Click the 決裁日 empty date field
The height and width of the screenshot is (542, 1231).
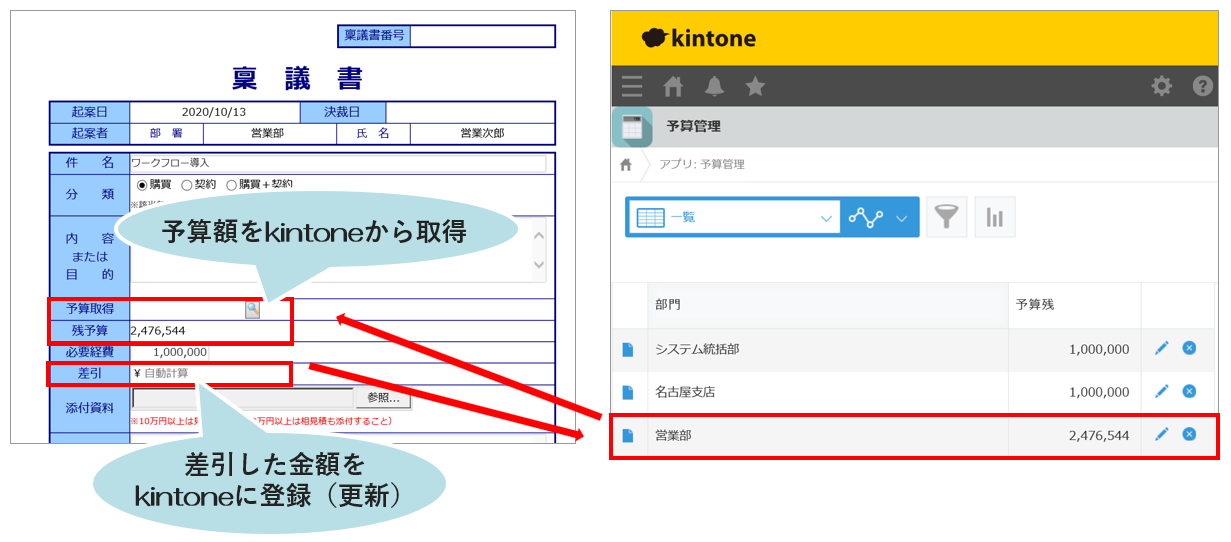coord(469,112)
